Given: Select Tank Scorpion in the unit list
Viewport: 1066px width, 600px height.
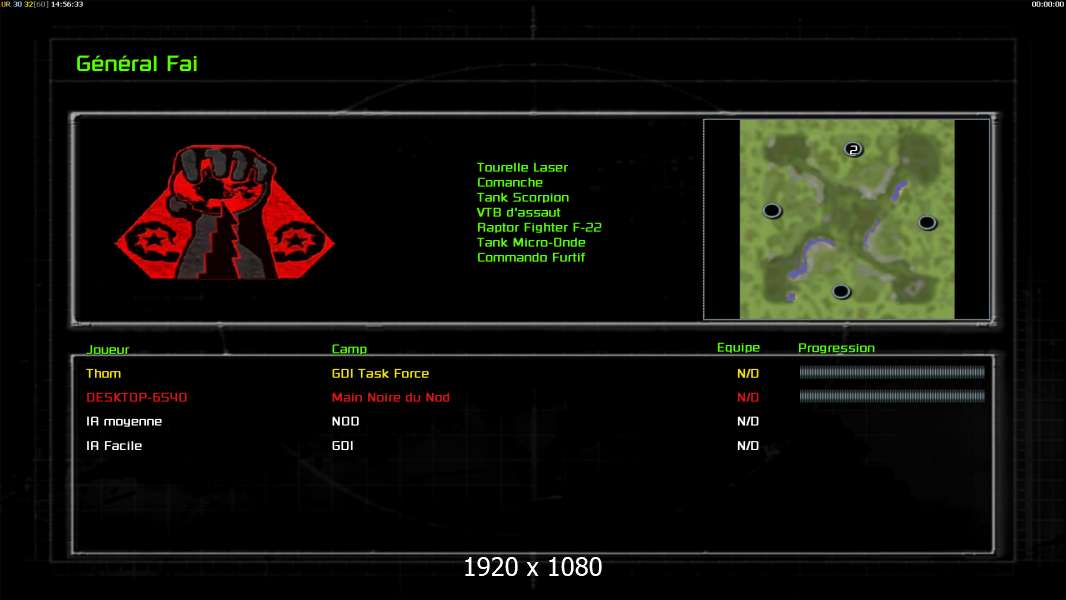Looking at the screenshot, I should pyautogui.click(x=523, y=197).
